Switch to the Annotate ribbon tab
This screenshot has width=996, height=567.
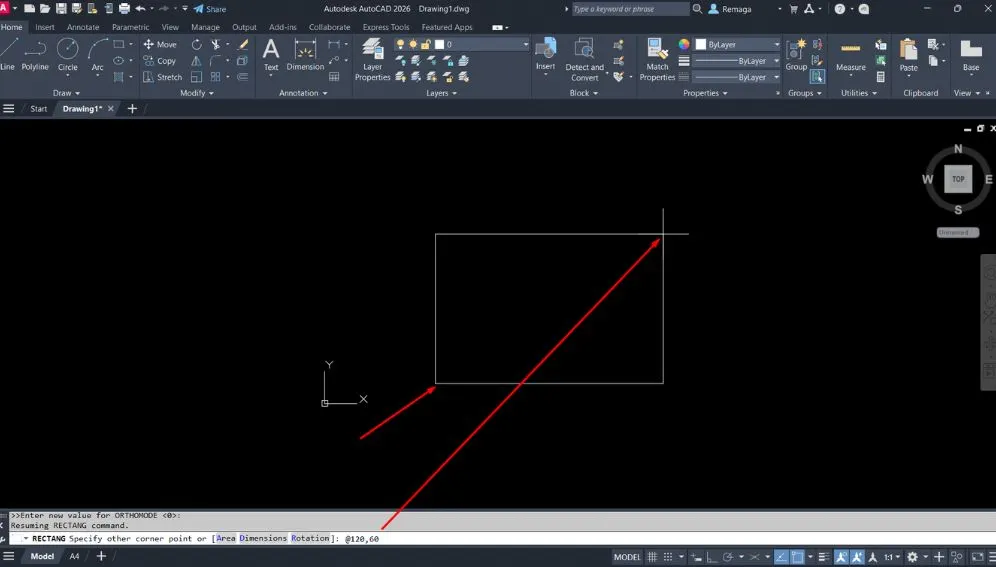click(x=83, y=27)
